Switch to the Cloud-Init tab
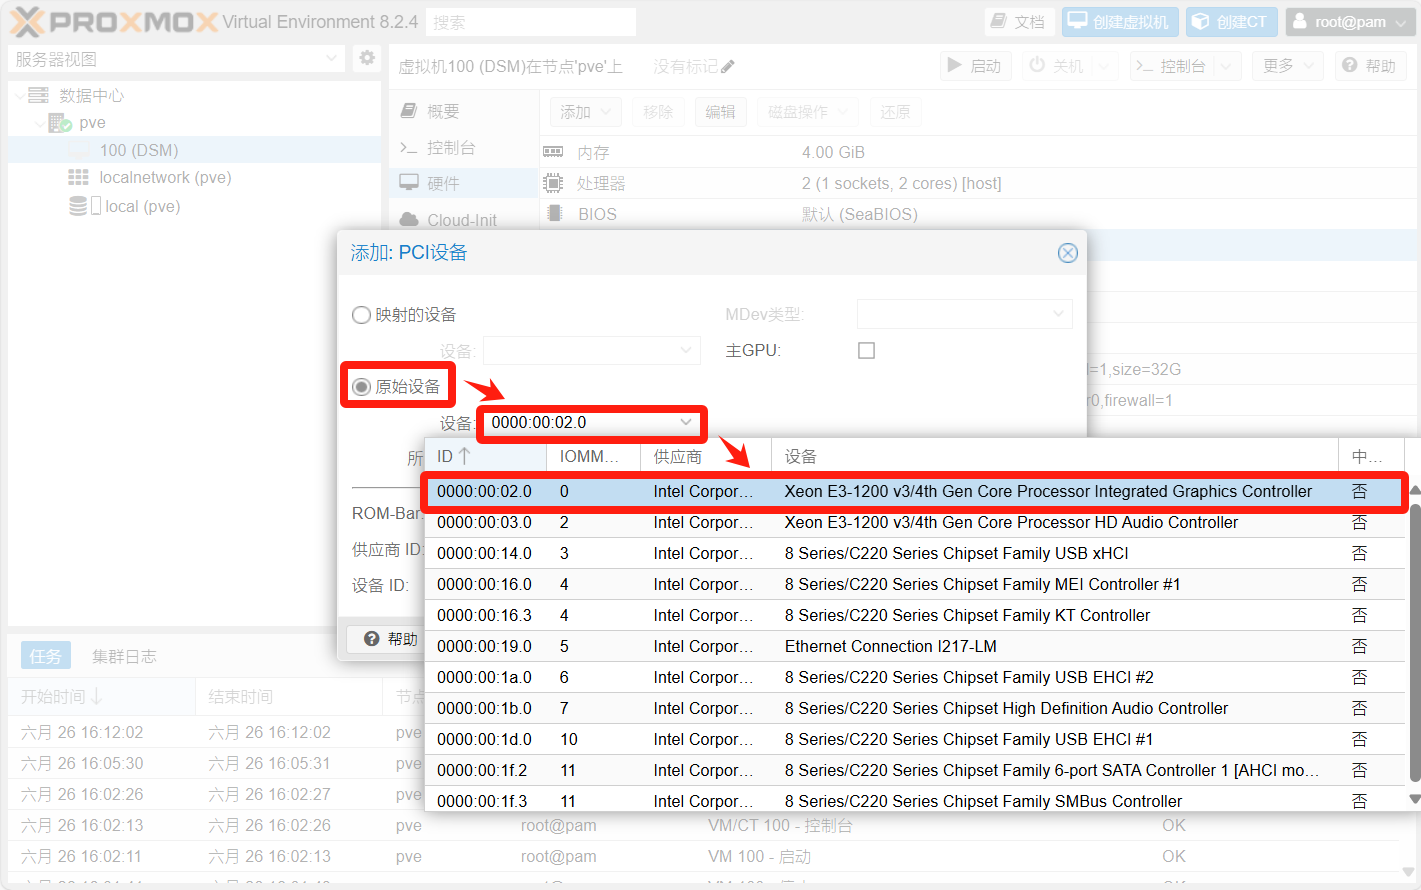Viewport: 1421px width, 890px height. click(461, 220)
